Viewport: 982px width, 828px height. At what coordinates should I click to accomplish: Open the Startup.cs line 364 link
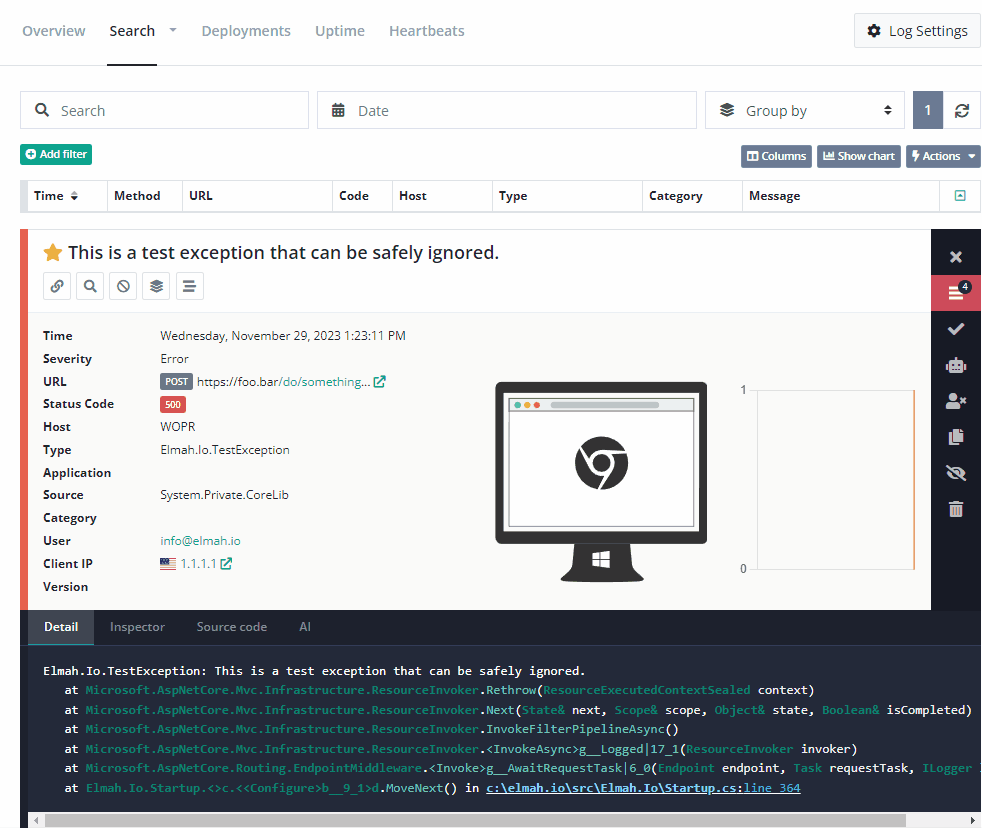coord(643,788)
